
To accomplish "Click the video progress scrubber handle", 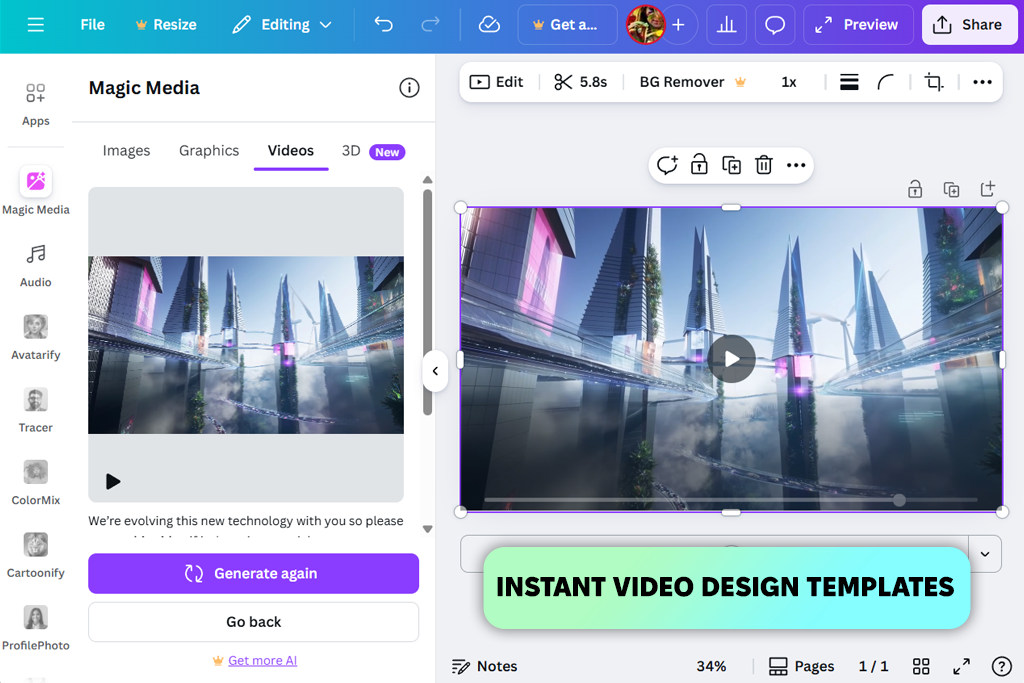I will tap(899, 500).
